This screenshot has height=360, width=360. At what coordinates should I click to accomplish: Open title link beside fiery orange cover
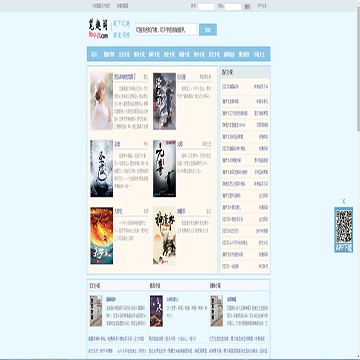click(118, 211)
